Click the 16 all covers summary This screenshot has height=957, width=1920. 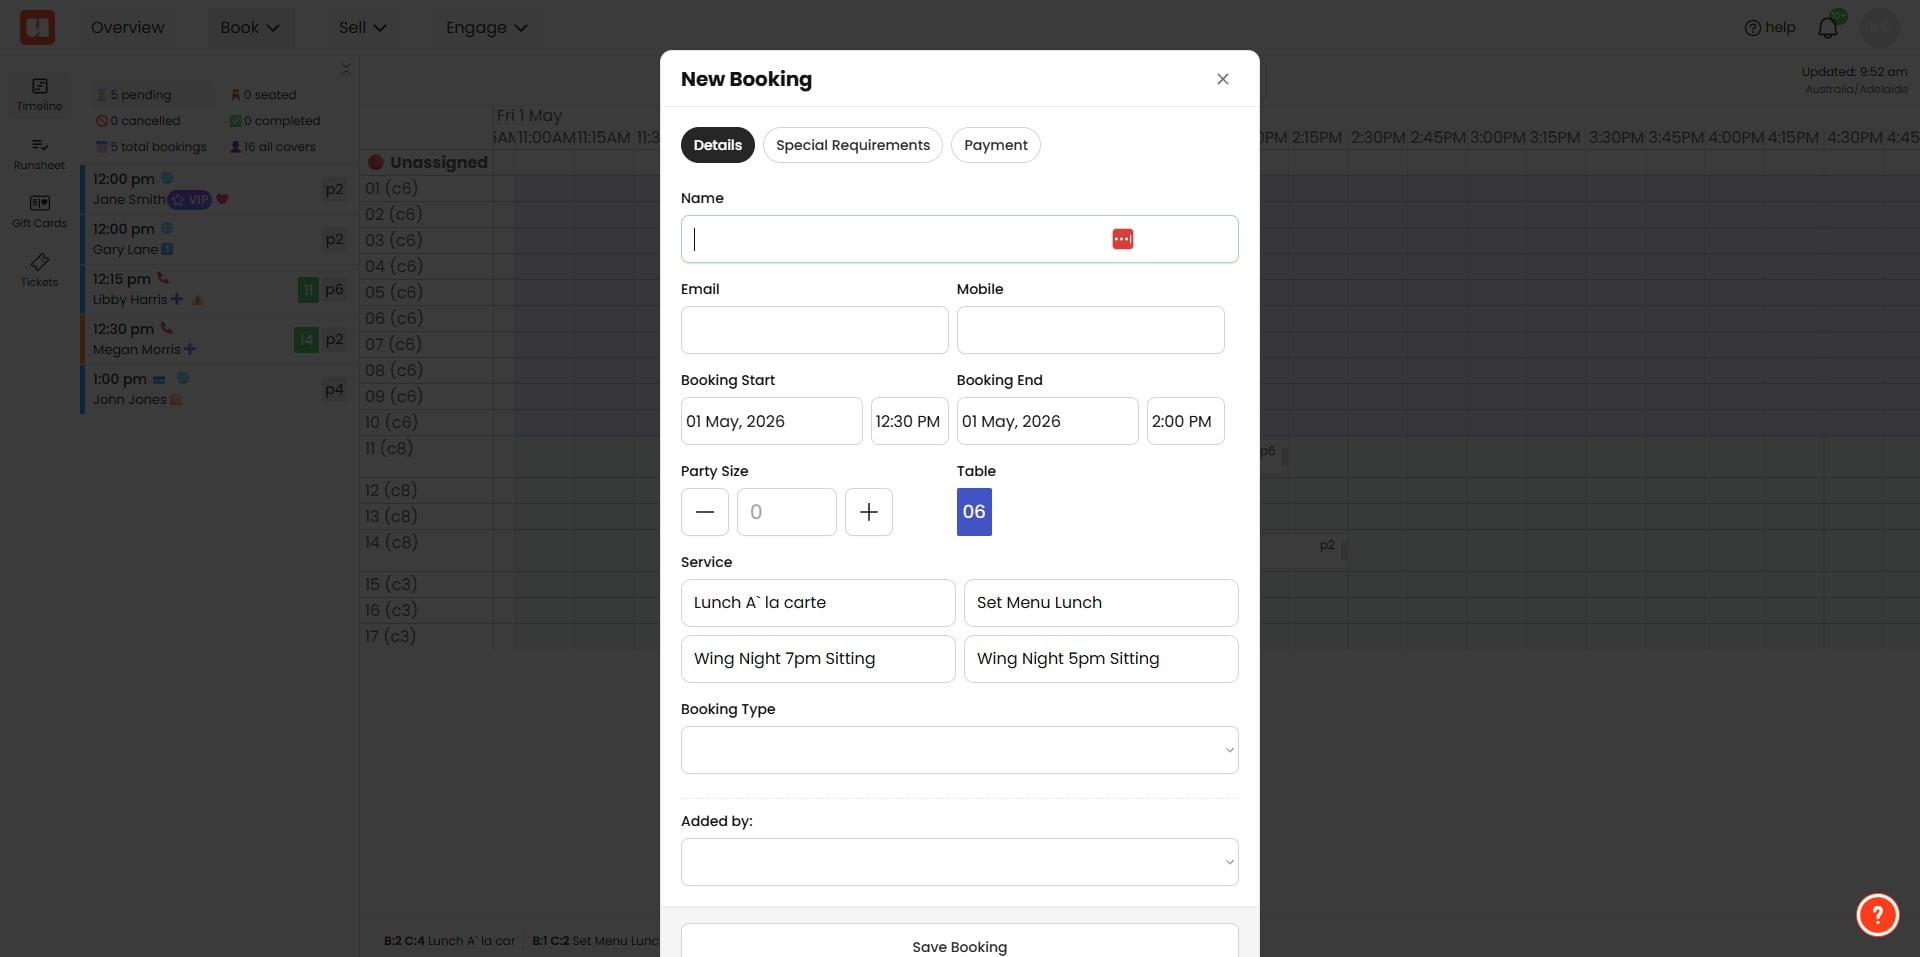pyautogui.click(x=273, y=146)
